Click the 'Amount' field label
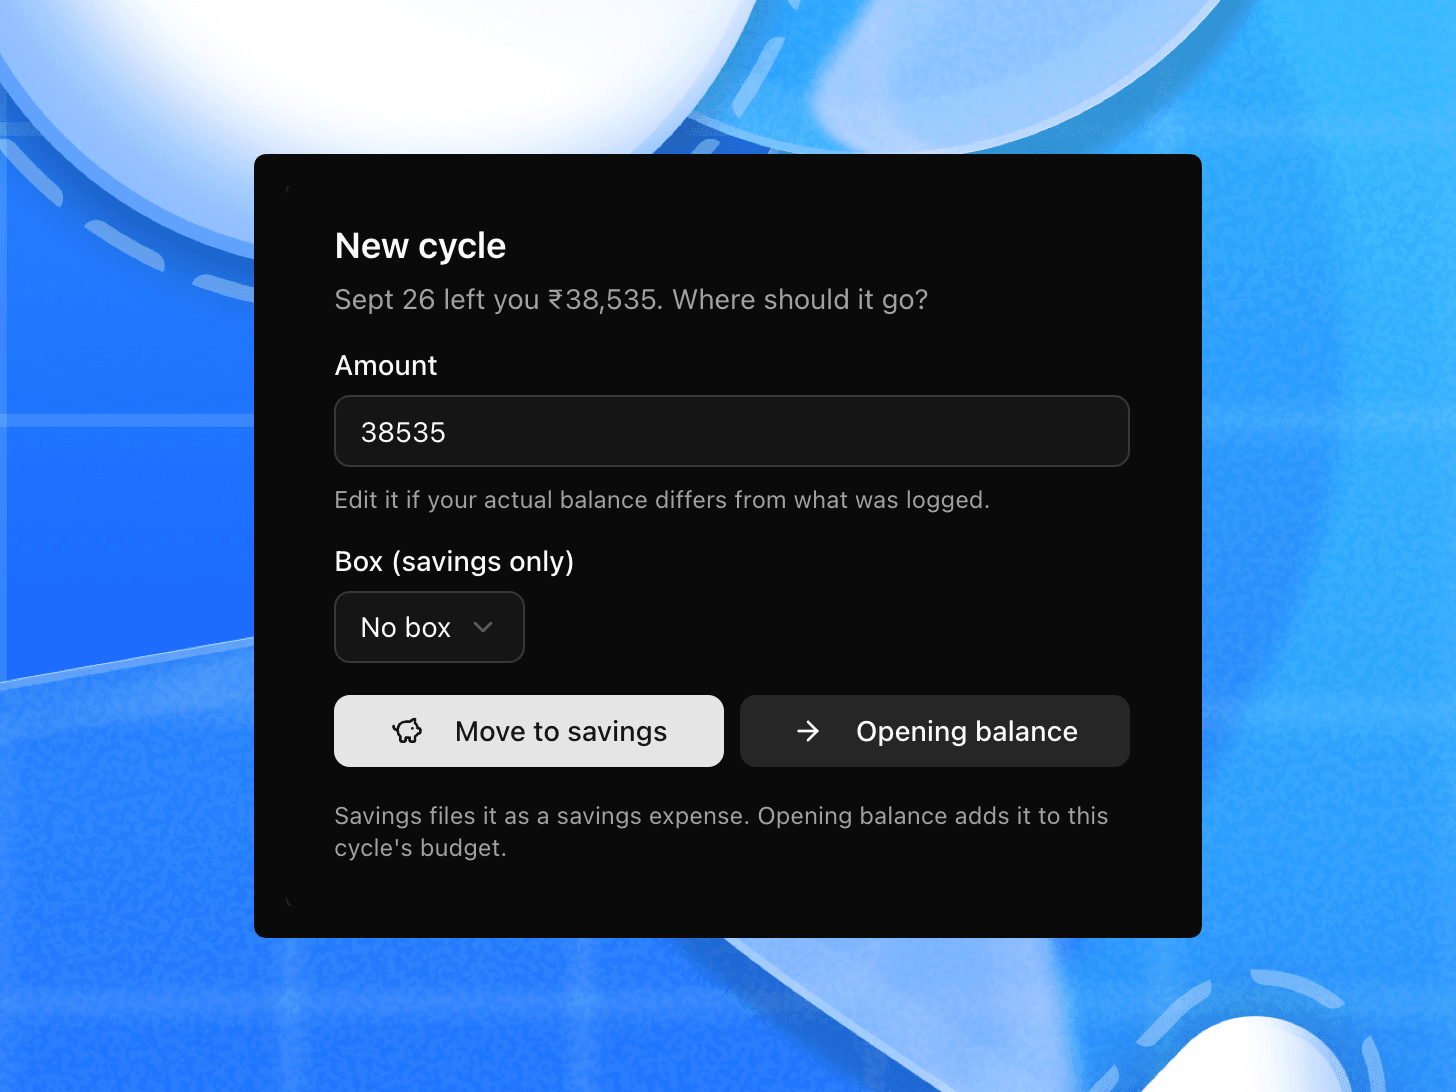Screen dimensions: 1456x1092 pyautogui.click(x=386, y=366)
